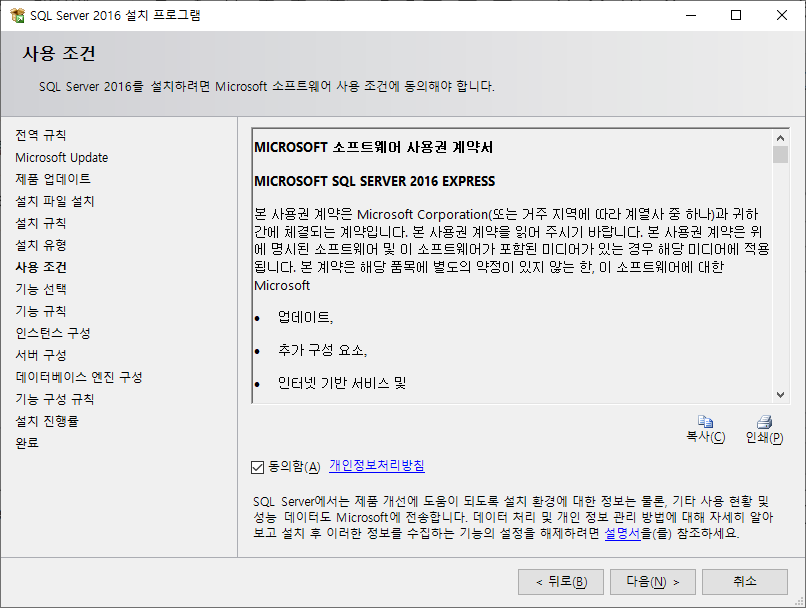Select the 기능 구성 규칙 step
The height and width of the screenshot is (608, 806).
pyautogui.click(x=55, y=399)
